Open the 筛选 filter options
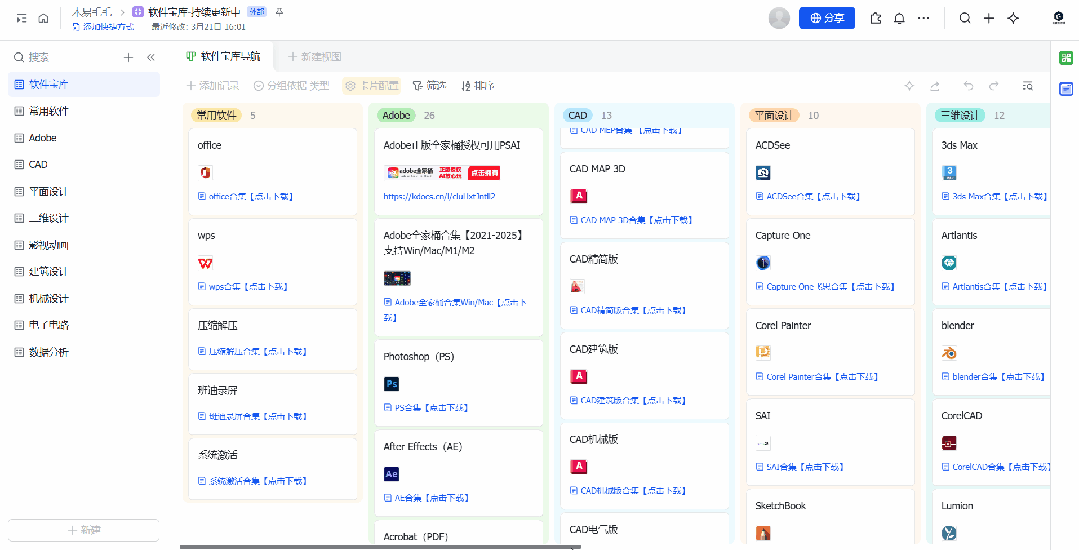This screenshot has height=550, width=1079. point(429,86)
